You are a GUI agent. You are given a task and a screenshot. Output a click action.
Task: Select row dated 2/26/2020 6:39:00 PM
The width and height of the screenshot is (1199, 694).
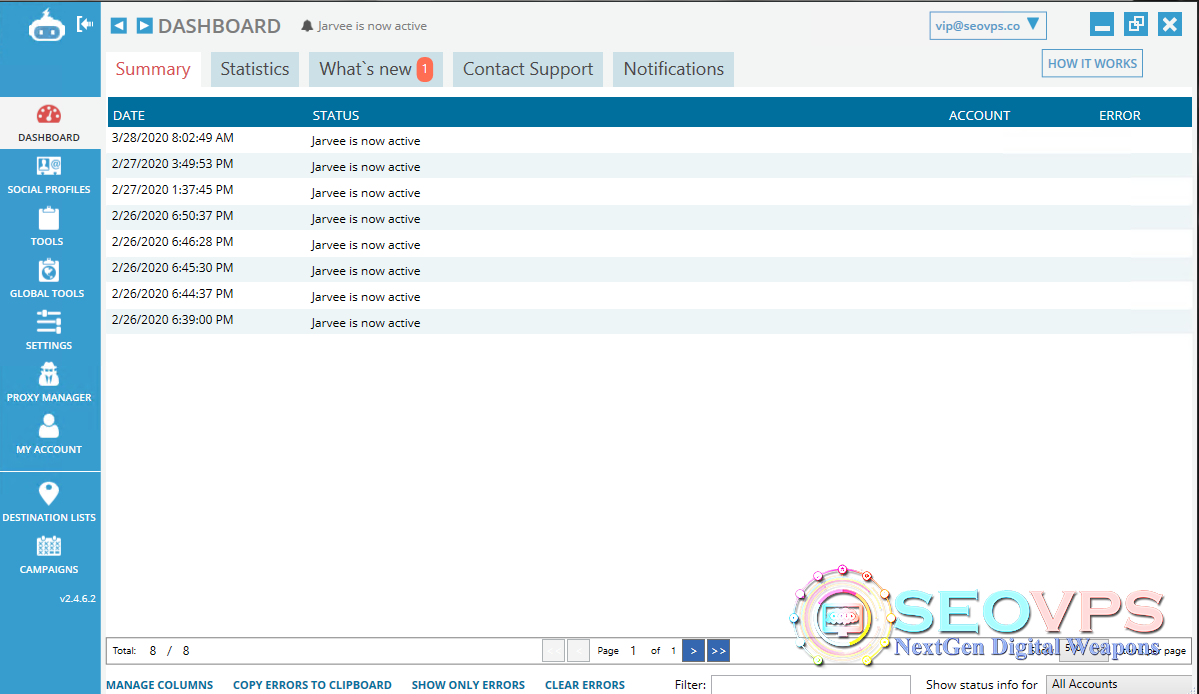(x=649, y=322)
